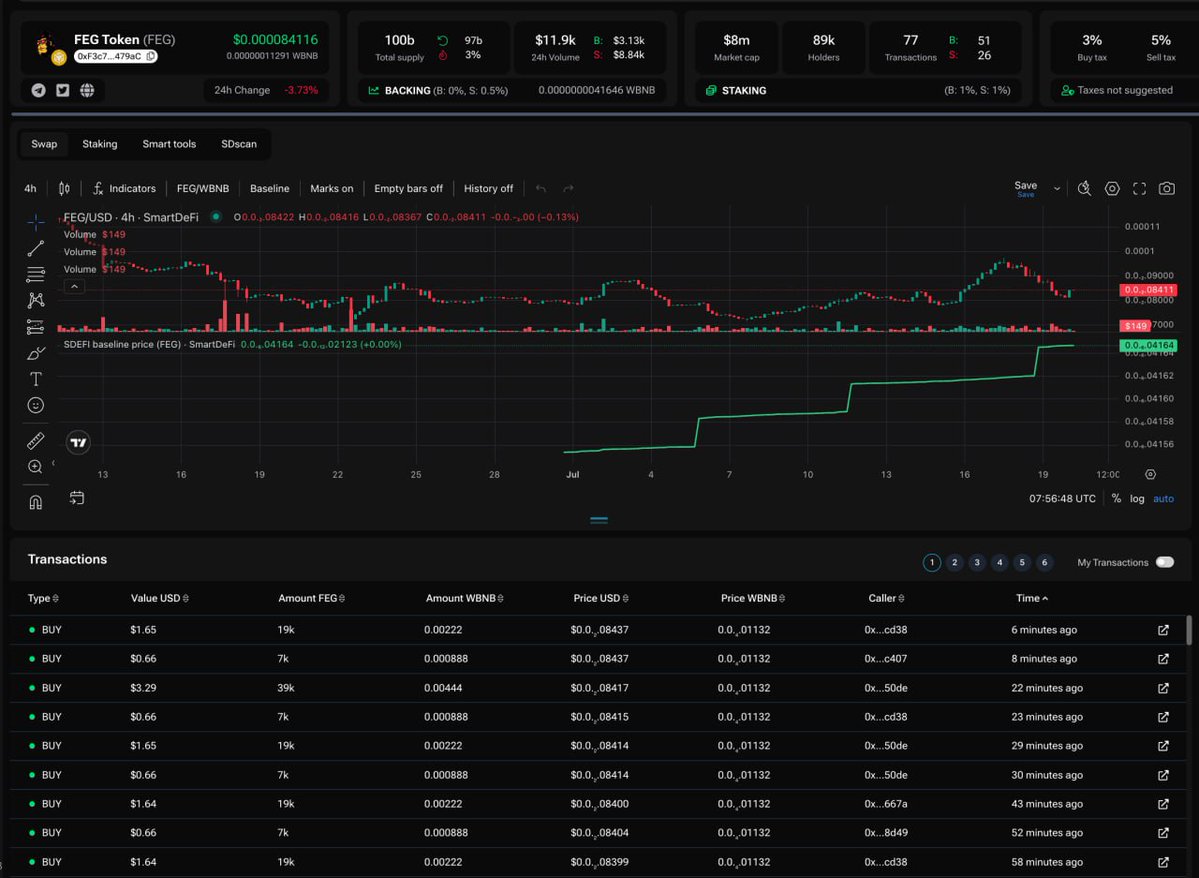Open the FEG Telegram link icon
The width and height of the screenshot is (1199, 878).
(x=38, y=90)
